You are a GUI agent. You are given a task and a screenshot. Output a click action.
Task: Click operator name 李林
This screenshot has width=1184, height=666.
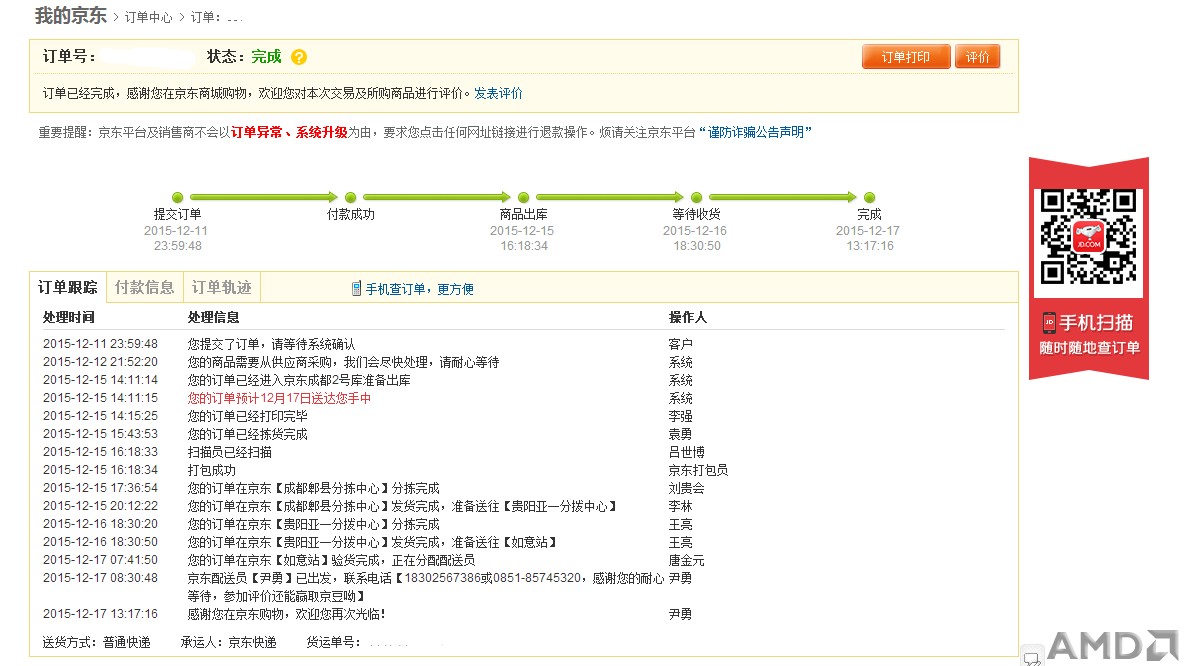[x=680, y=507]
